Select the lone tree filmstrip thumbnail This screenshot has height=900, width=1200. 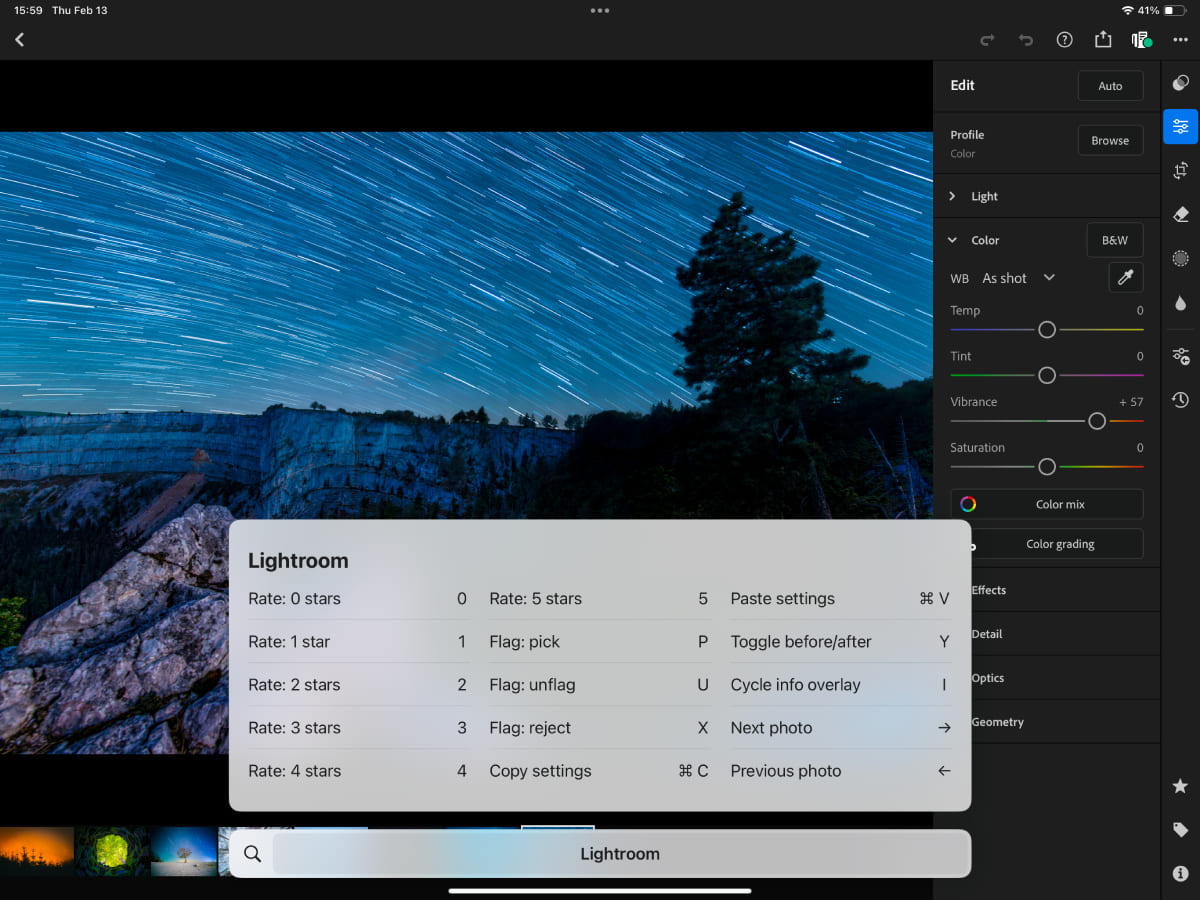tap(184, 851)
